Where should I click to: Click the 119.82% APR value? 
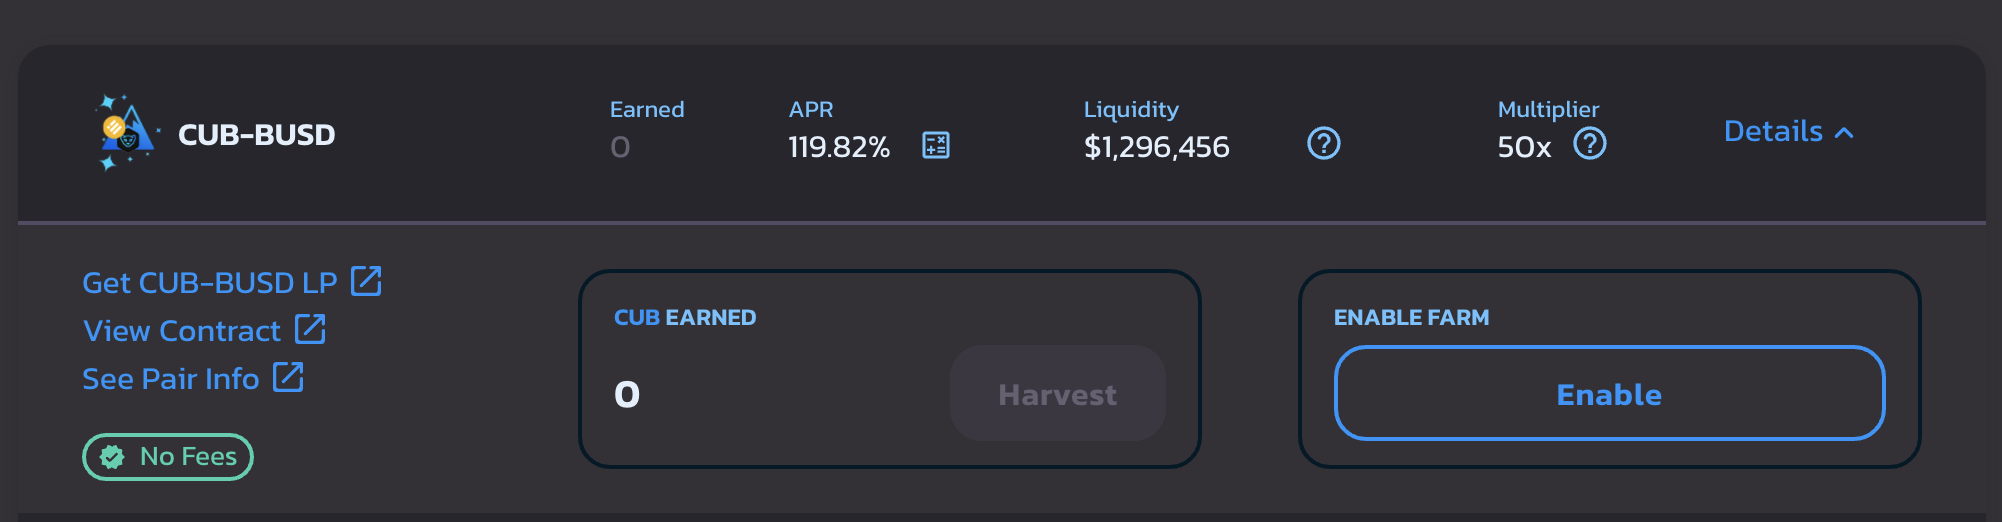(838, 148)
